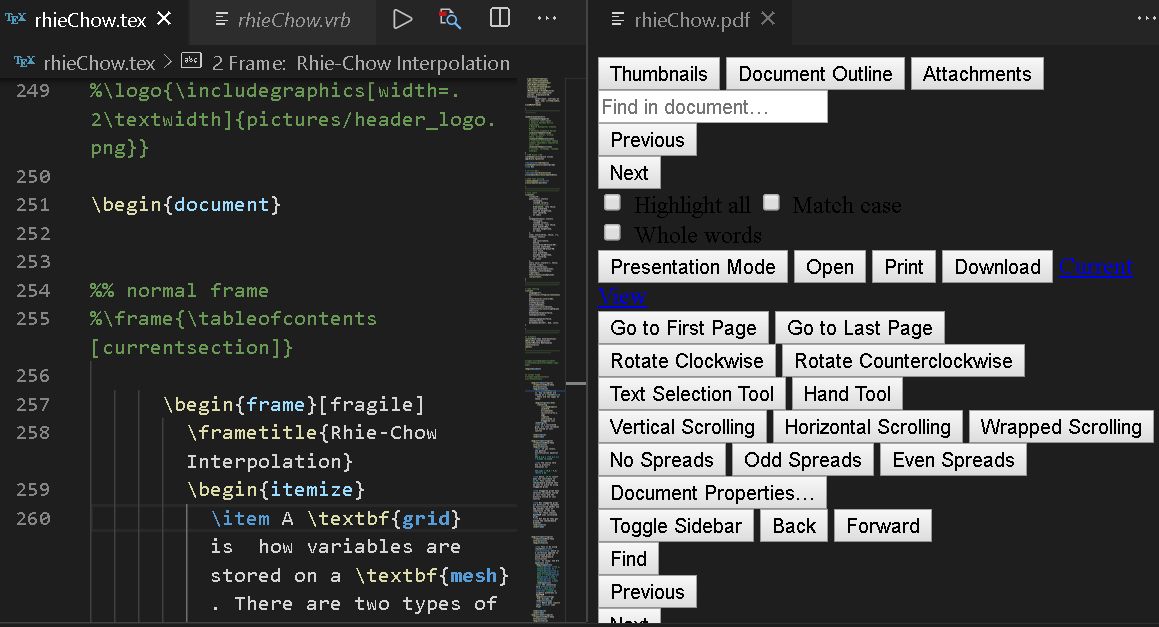This screenshot has width=1159, height=627.
Task: Choose No Spreads
Action: pos(662,460)
